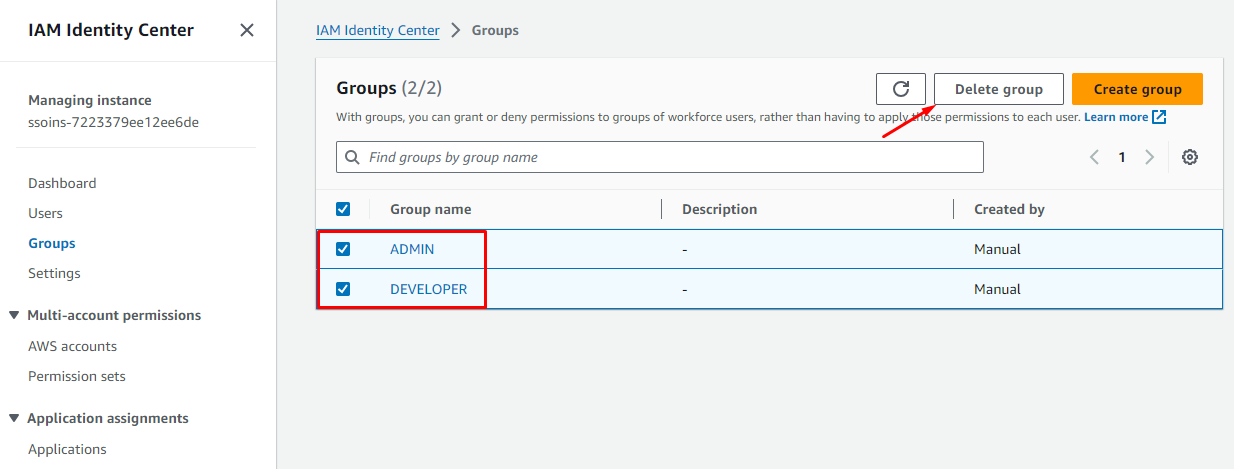Open table preferences gear icon
This screenshot has width=1234, height=469.
[1190, 157]
